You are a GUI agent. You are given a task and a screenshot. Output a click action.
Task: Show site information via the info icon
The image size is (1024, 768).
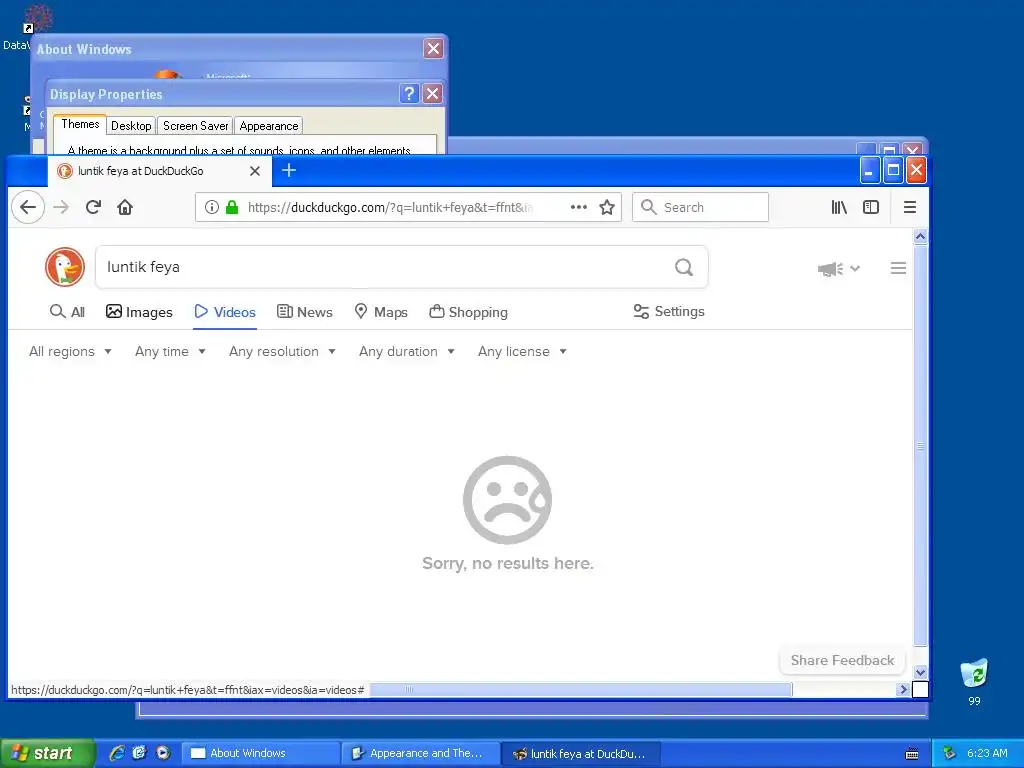[x=212, y=207]
